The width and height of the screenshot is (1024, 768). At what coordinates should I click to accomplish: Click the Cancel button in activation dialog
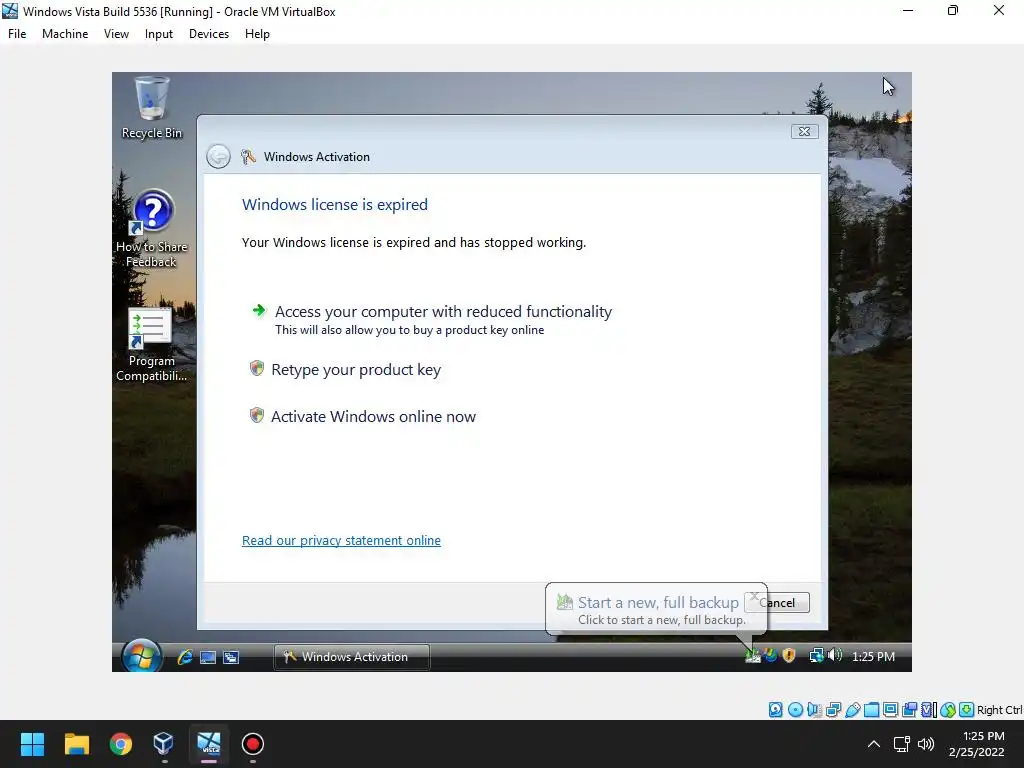[x=790, y=603]
